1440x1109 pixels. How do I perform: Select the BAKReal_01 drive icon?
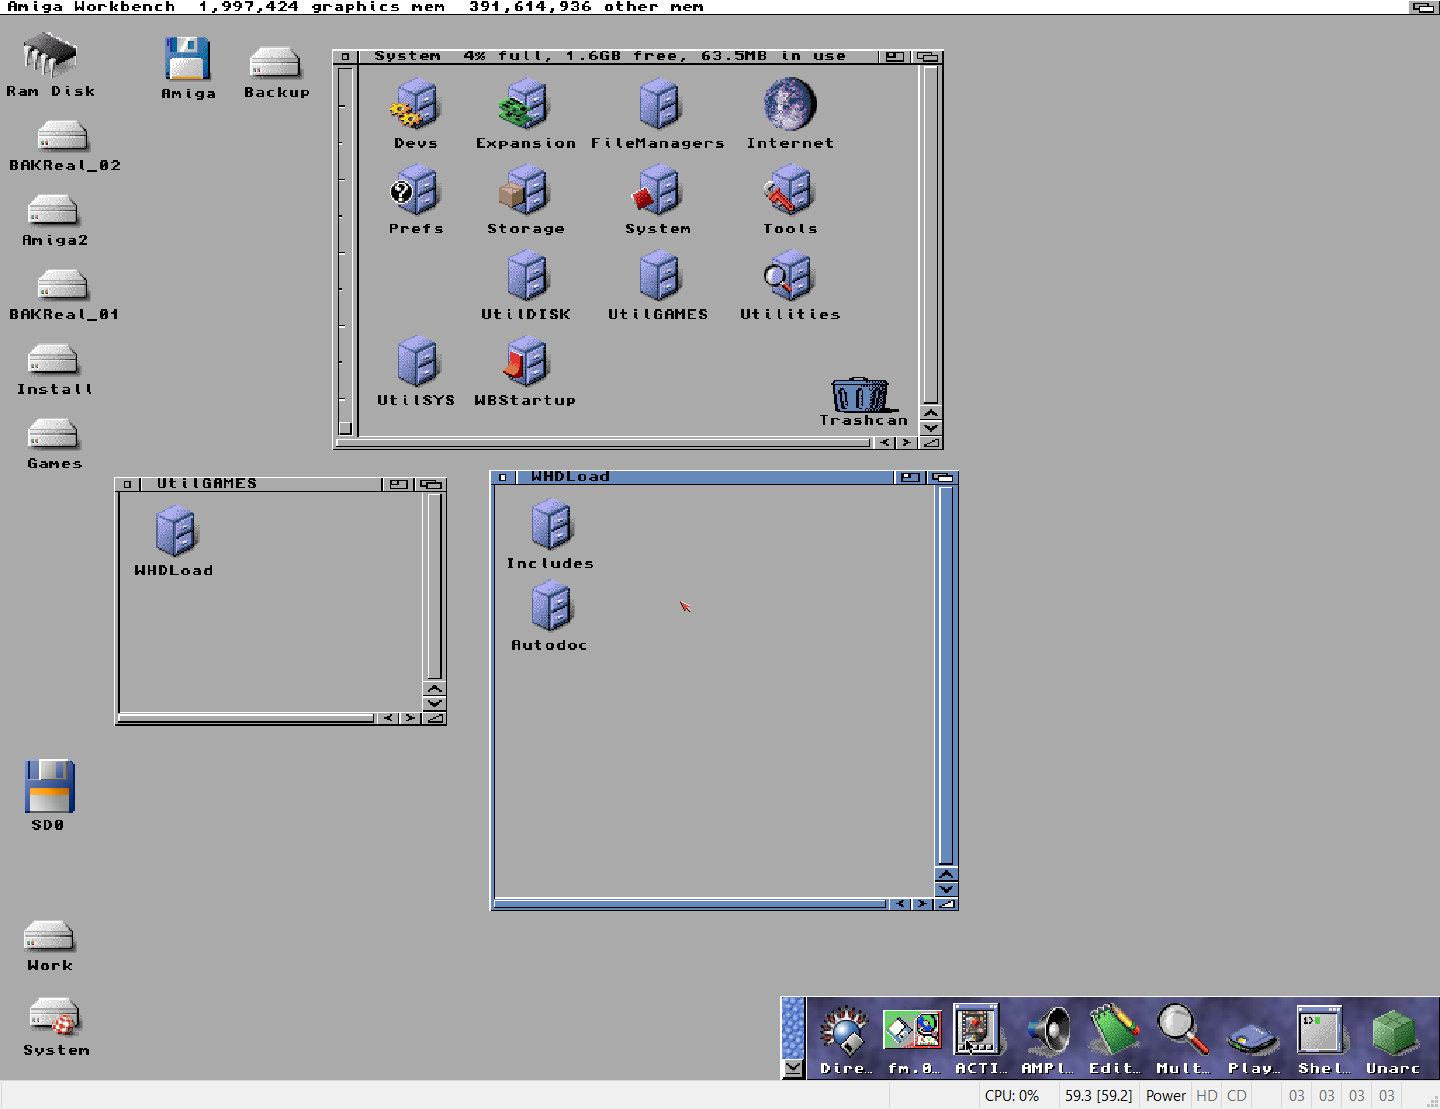(63, 285)
